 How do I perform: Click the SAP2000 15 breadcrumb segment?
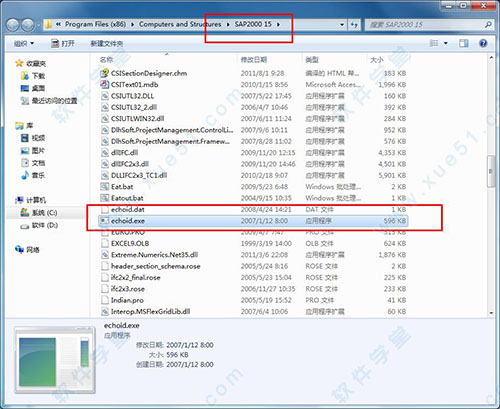[253, 24]
